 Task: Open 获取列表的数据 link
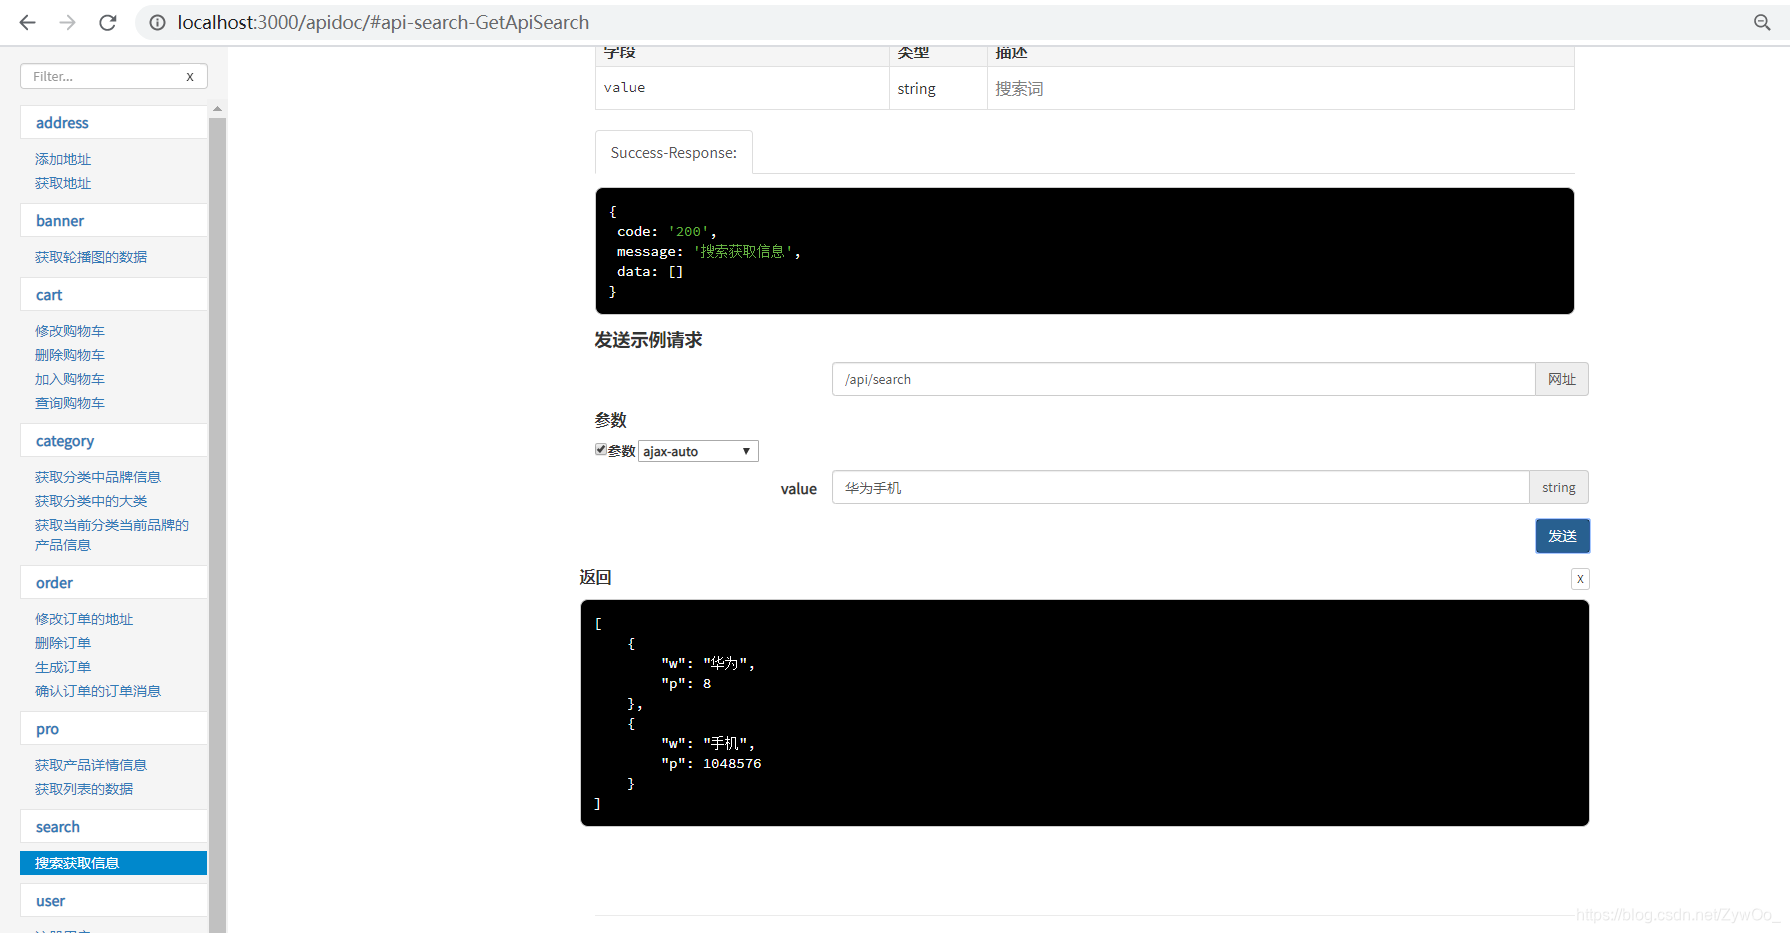84,789
